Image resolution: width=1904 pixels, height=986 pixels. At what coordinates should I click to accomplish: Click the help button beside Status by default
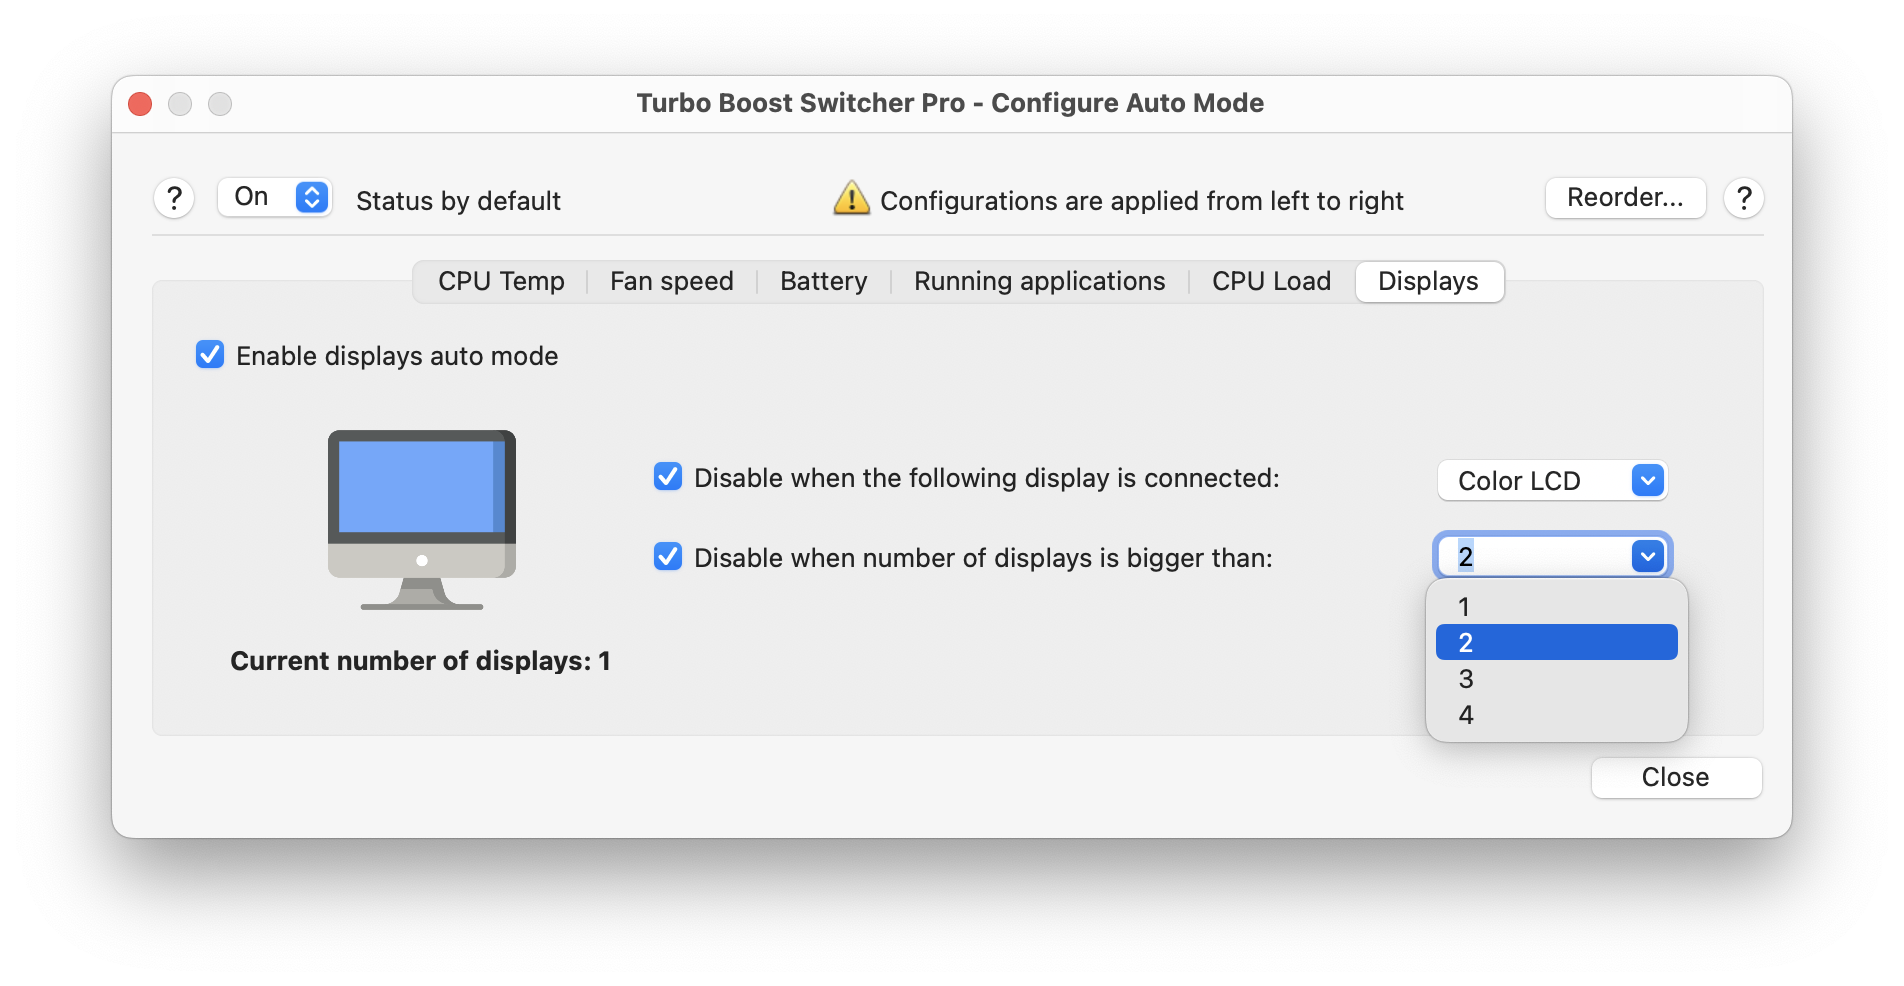[174, 198]
